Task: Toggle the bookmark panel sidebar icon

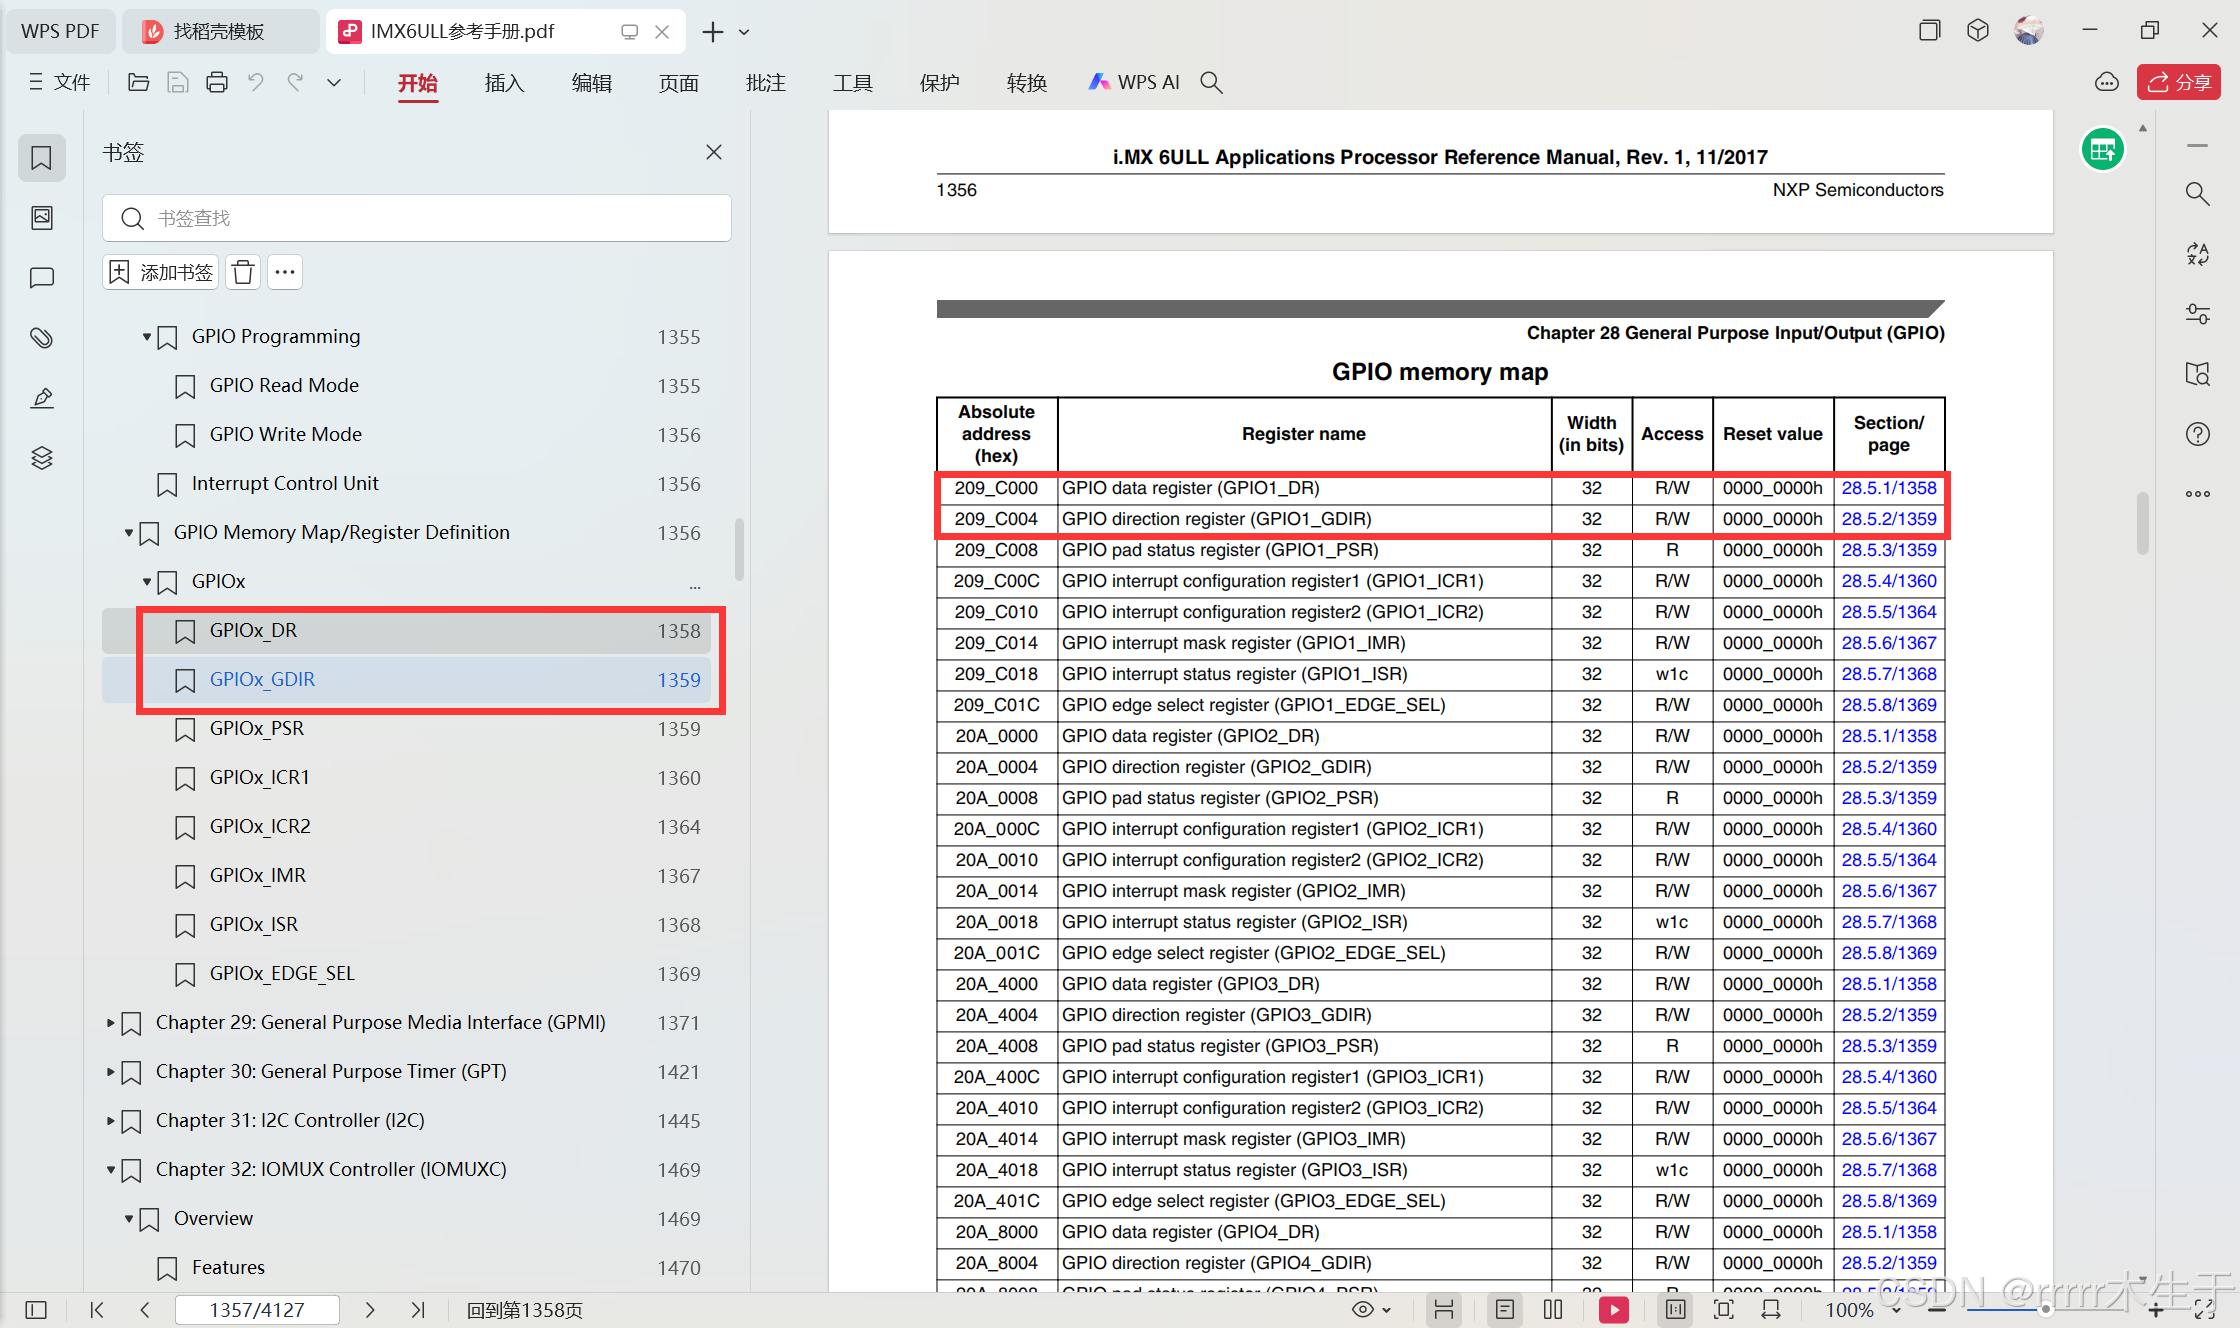Action: [x=42, y=158]
